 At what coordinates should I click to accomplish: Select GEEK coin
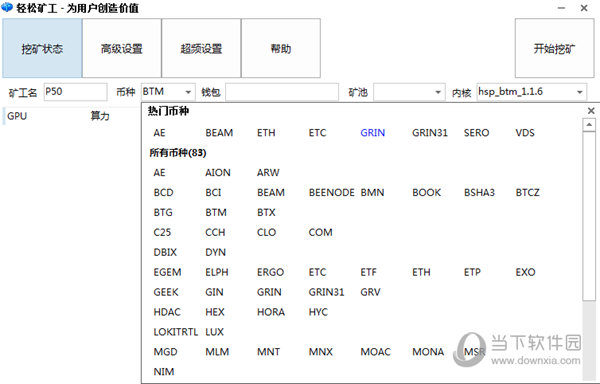(x=166, y=292)
